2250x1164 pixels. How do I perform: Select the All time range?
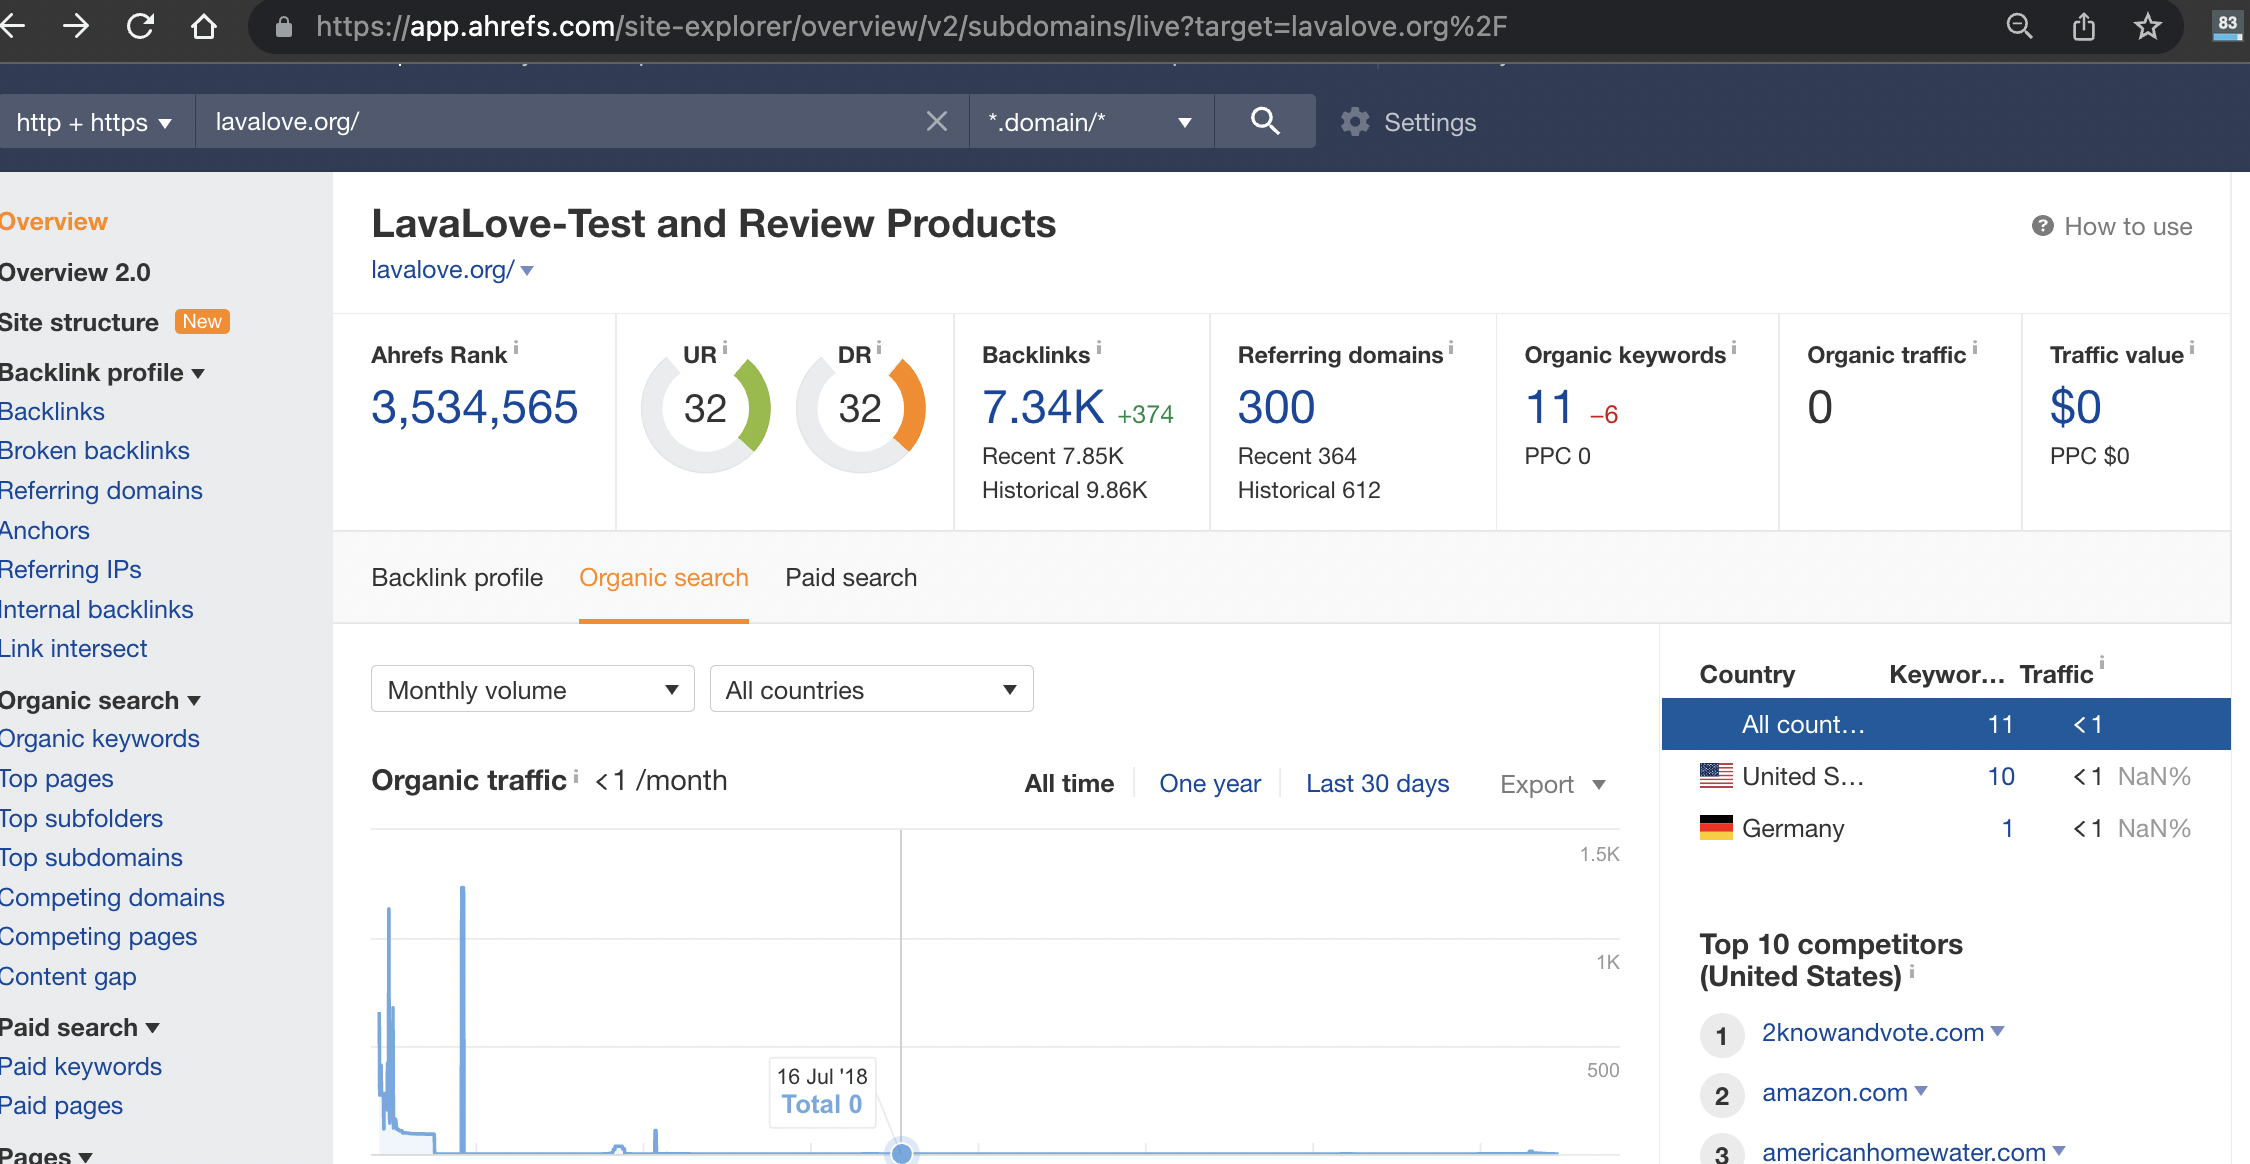(1069, 783)
